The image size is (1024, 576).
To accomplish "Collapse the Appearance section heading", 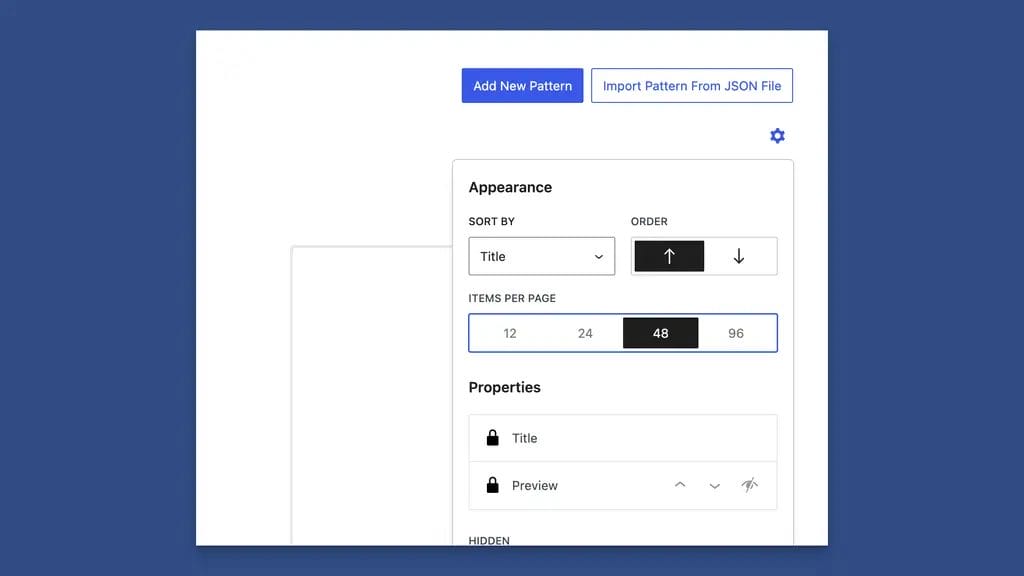I will 510,187.
